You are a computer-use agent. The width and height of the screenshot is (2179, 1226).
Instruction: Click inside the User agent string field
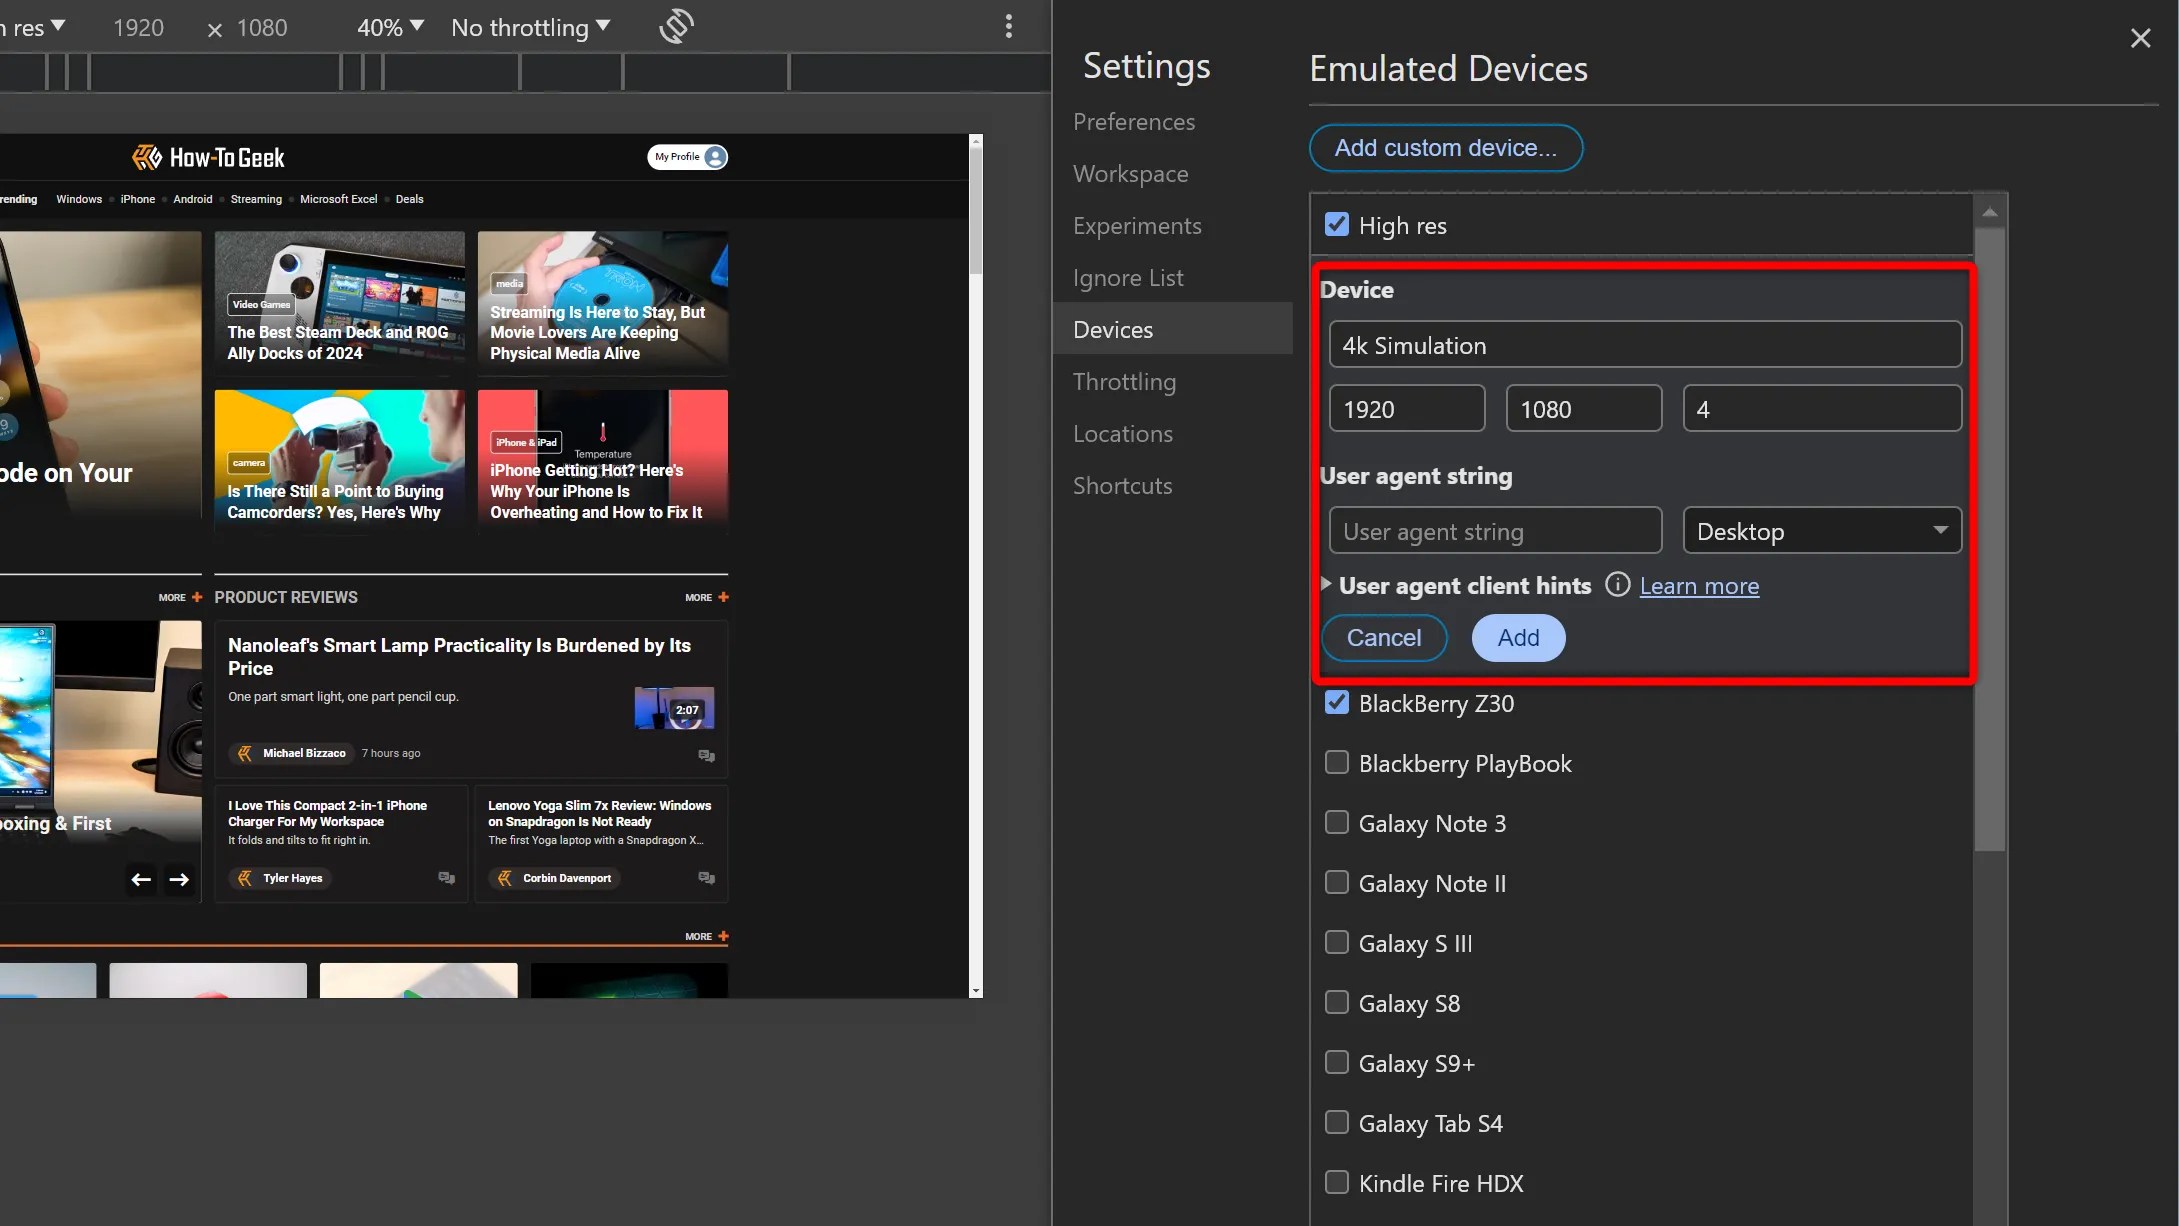(x=1494, y=530)
